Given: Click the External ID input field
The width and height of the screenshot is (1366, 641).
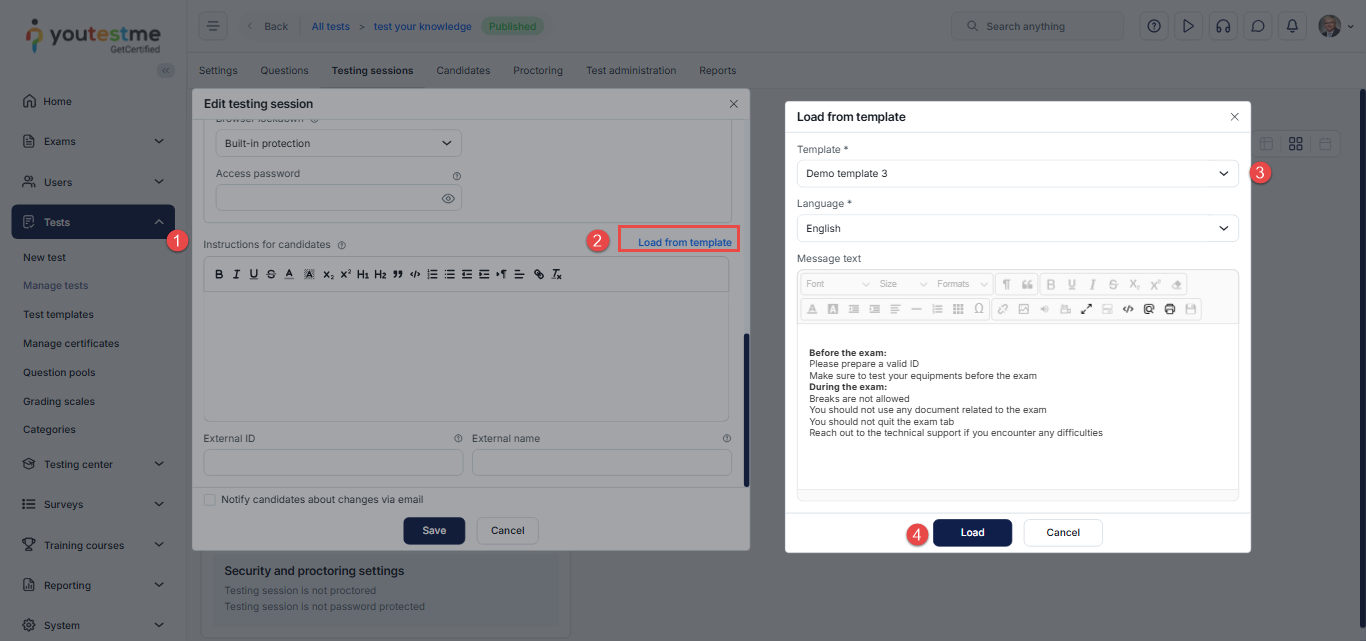Looking at the screenshot, I should pyautogui.click(x=333, y=462).
